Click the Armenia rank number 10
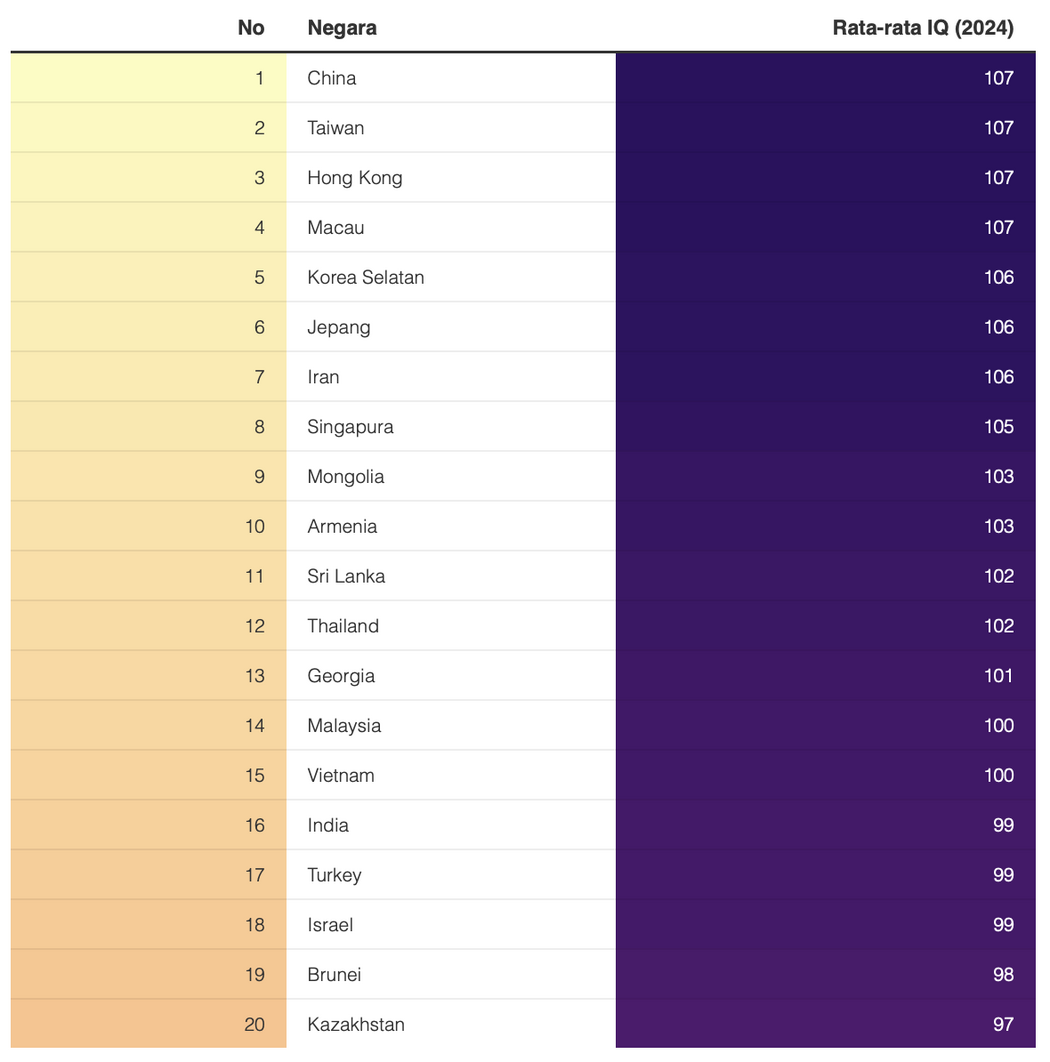The image size is (1050, 1062). point(255,526)
